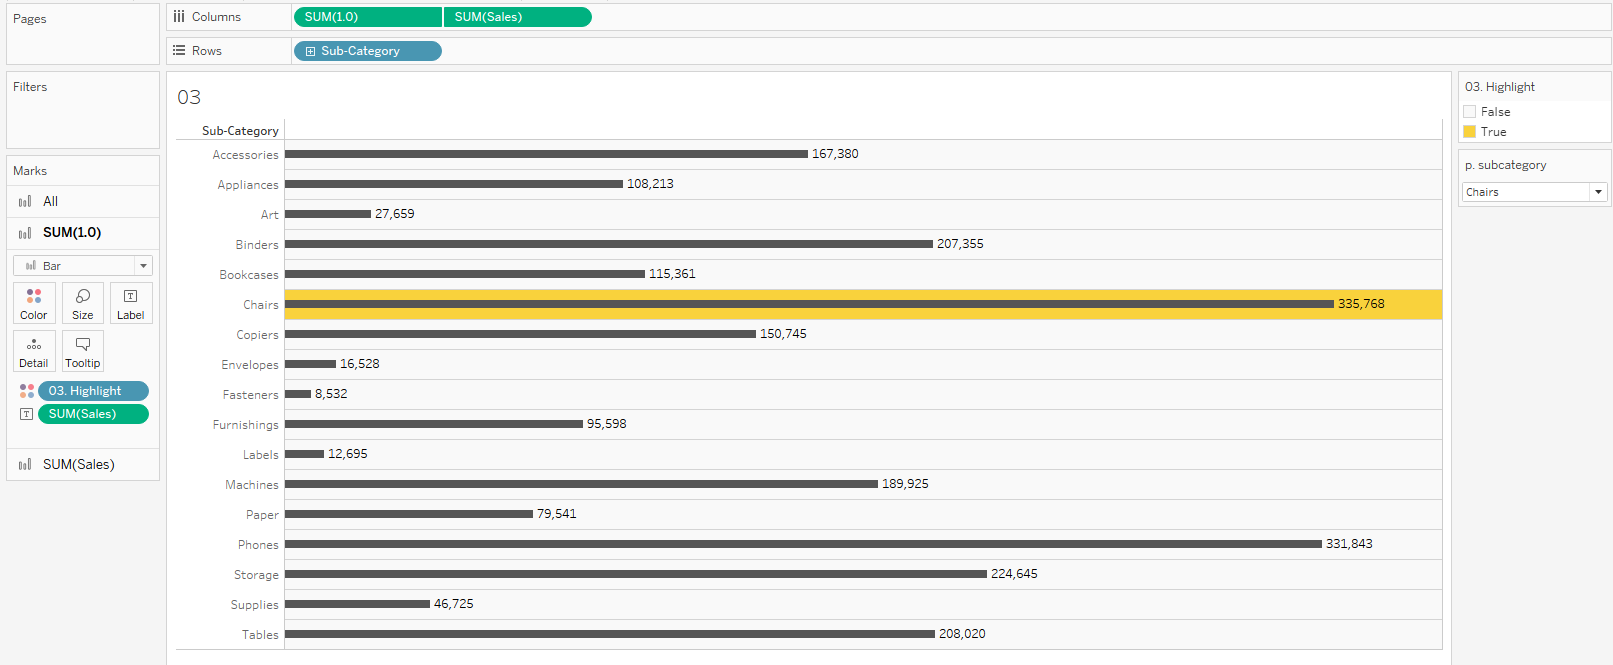Select the All marks tab

coord(50,202)
